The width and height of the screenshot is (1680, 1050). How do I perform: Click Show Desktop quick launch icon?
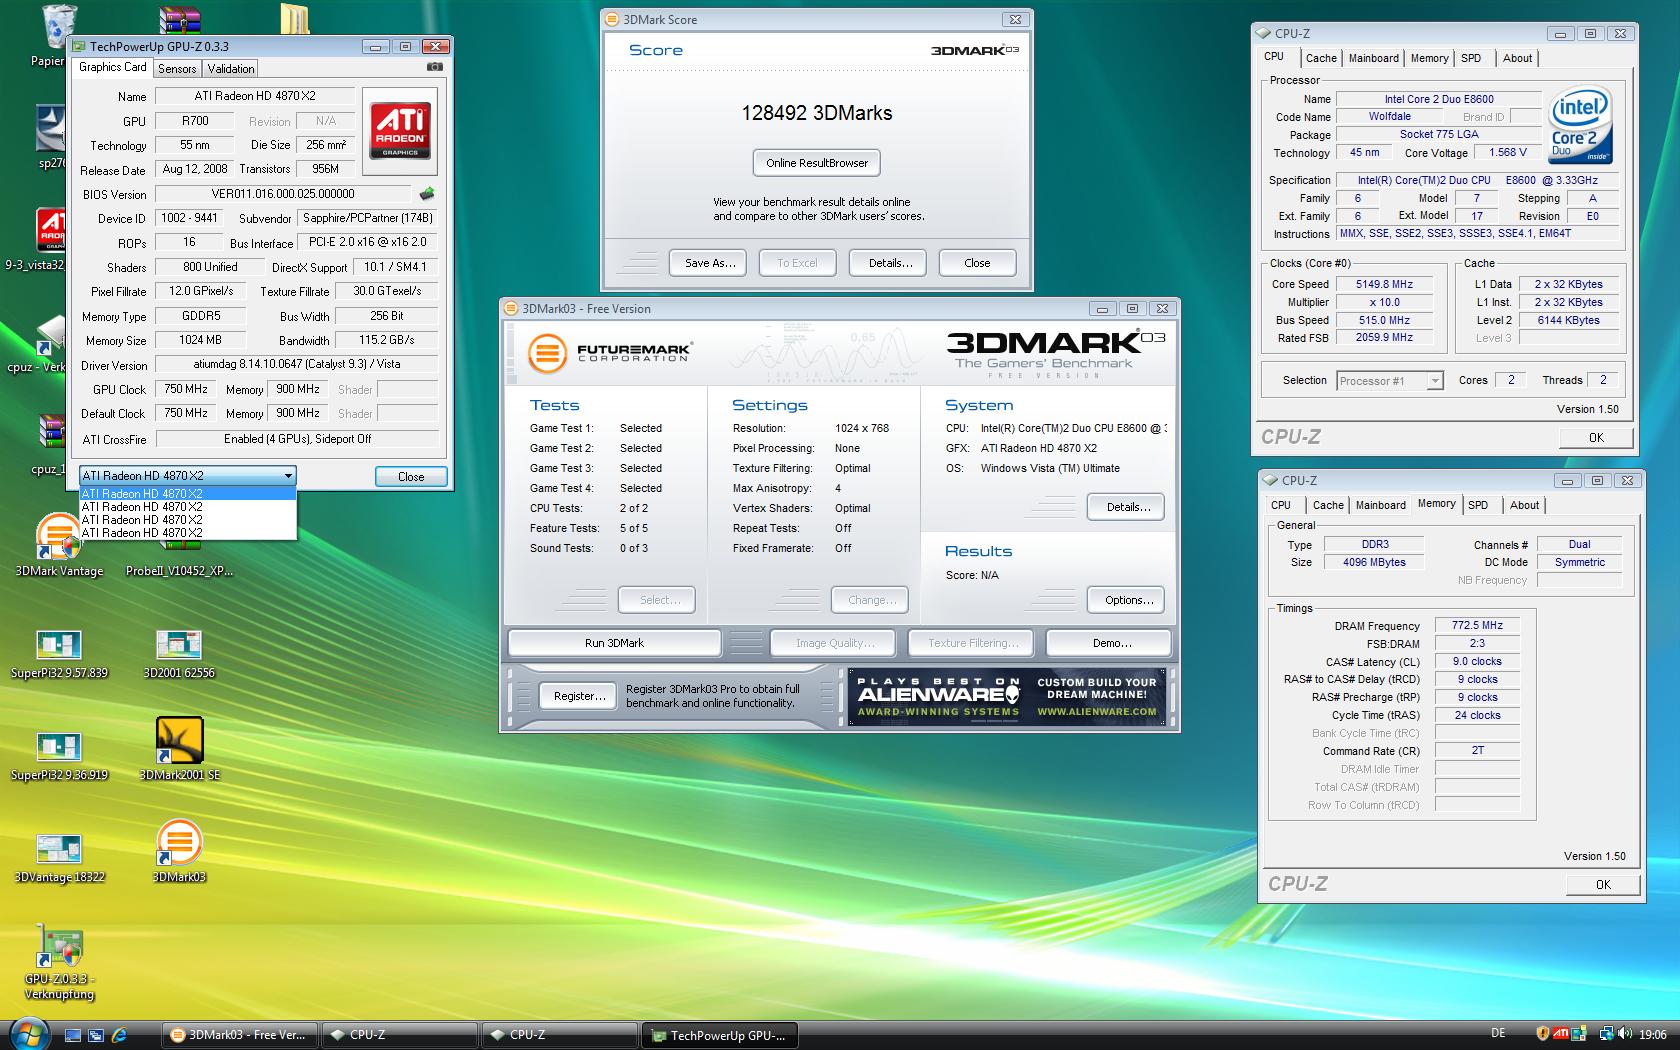pos(73,1035)
